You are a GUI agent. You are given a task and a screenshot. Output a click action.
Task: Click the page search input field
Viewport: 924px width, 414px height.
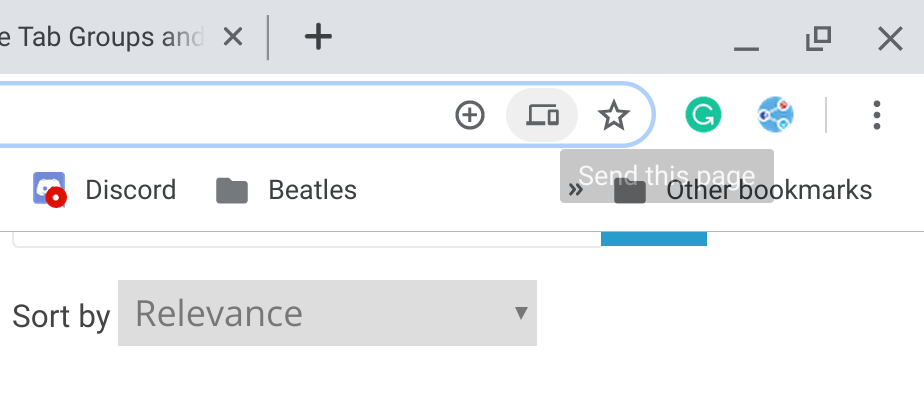pyautogui.click(x=306, y=239)
